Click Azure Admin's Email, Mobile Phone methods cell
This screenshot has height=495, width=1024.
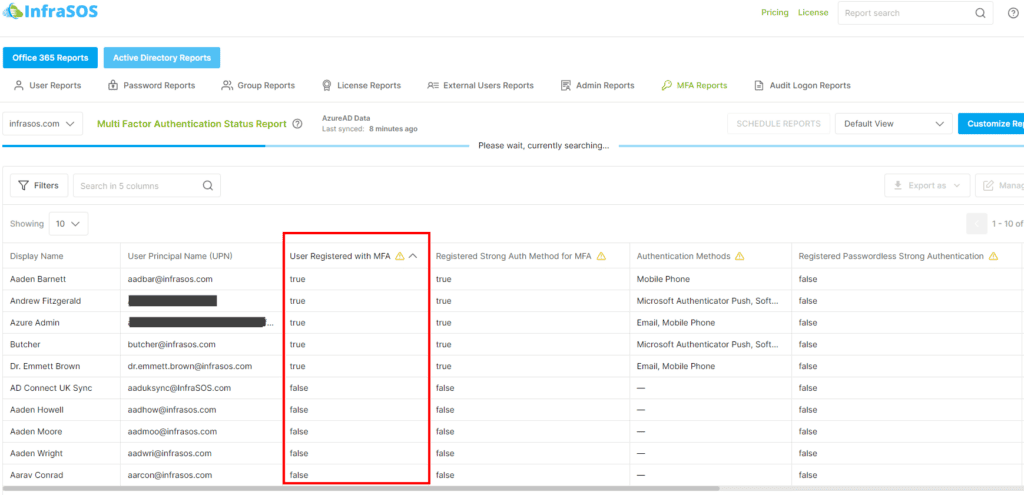coord(676,323)
